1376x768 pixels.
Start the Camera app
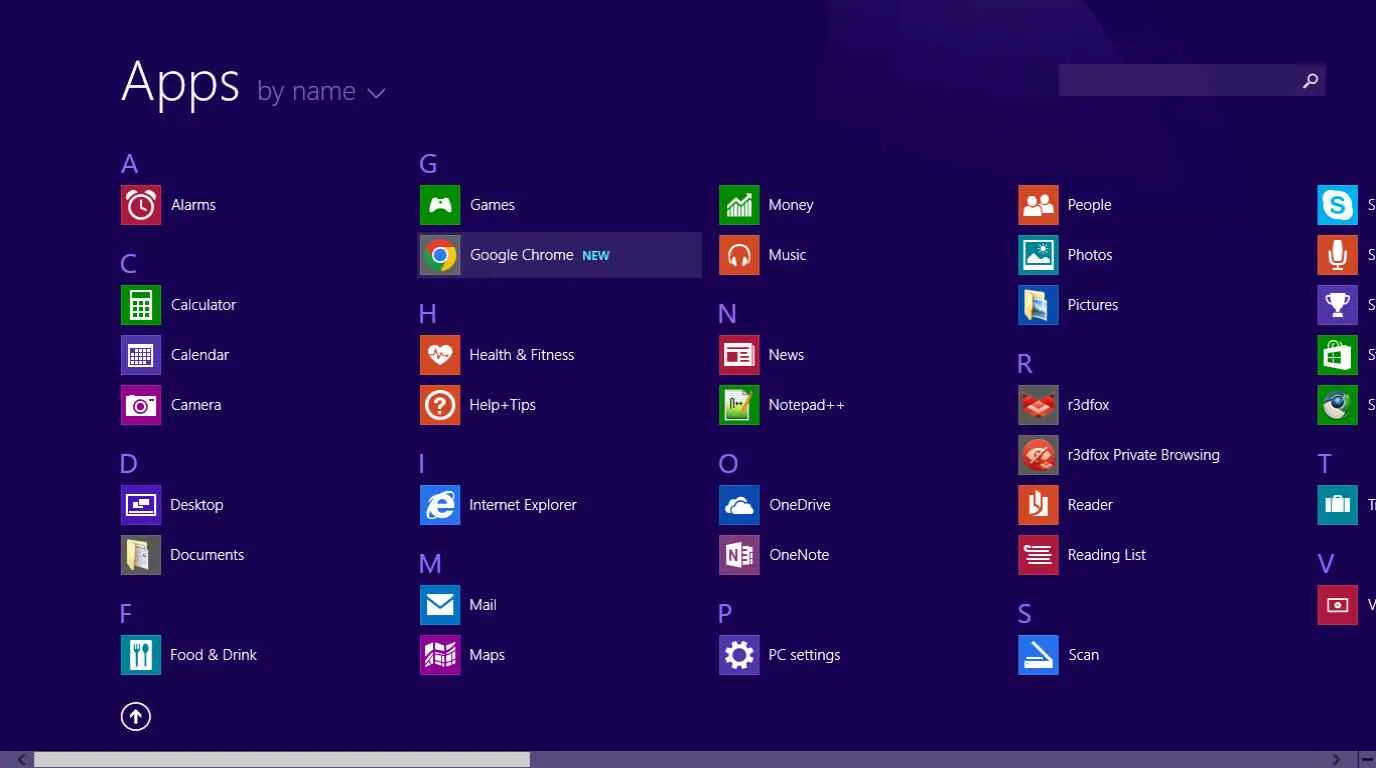coord(171,405)
